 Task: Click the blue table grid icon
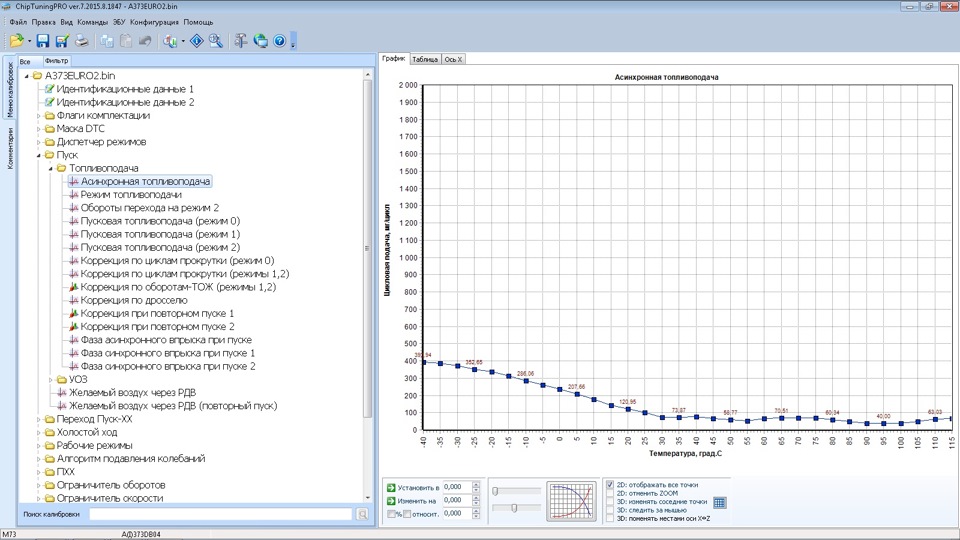click(x=720, y=502)
